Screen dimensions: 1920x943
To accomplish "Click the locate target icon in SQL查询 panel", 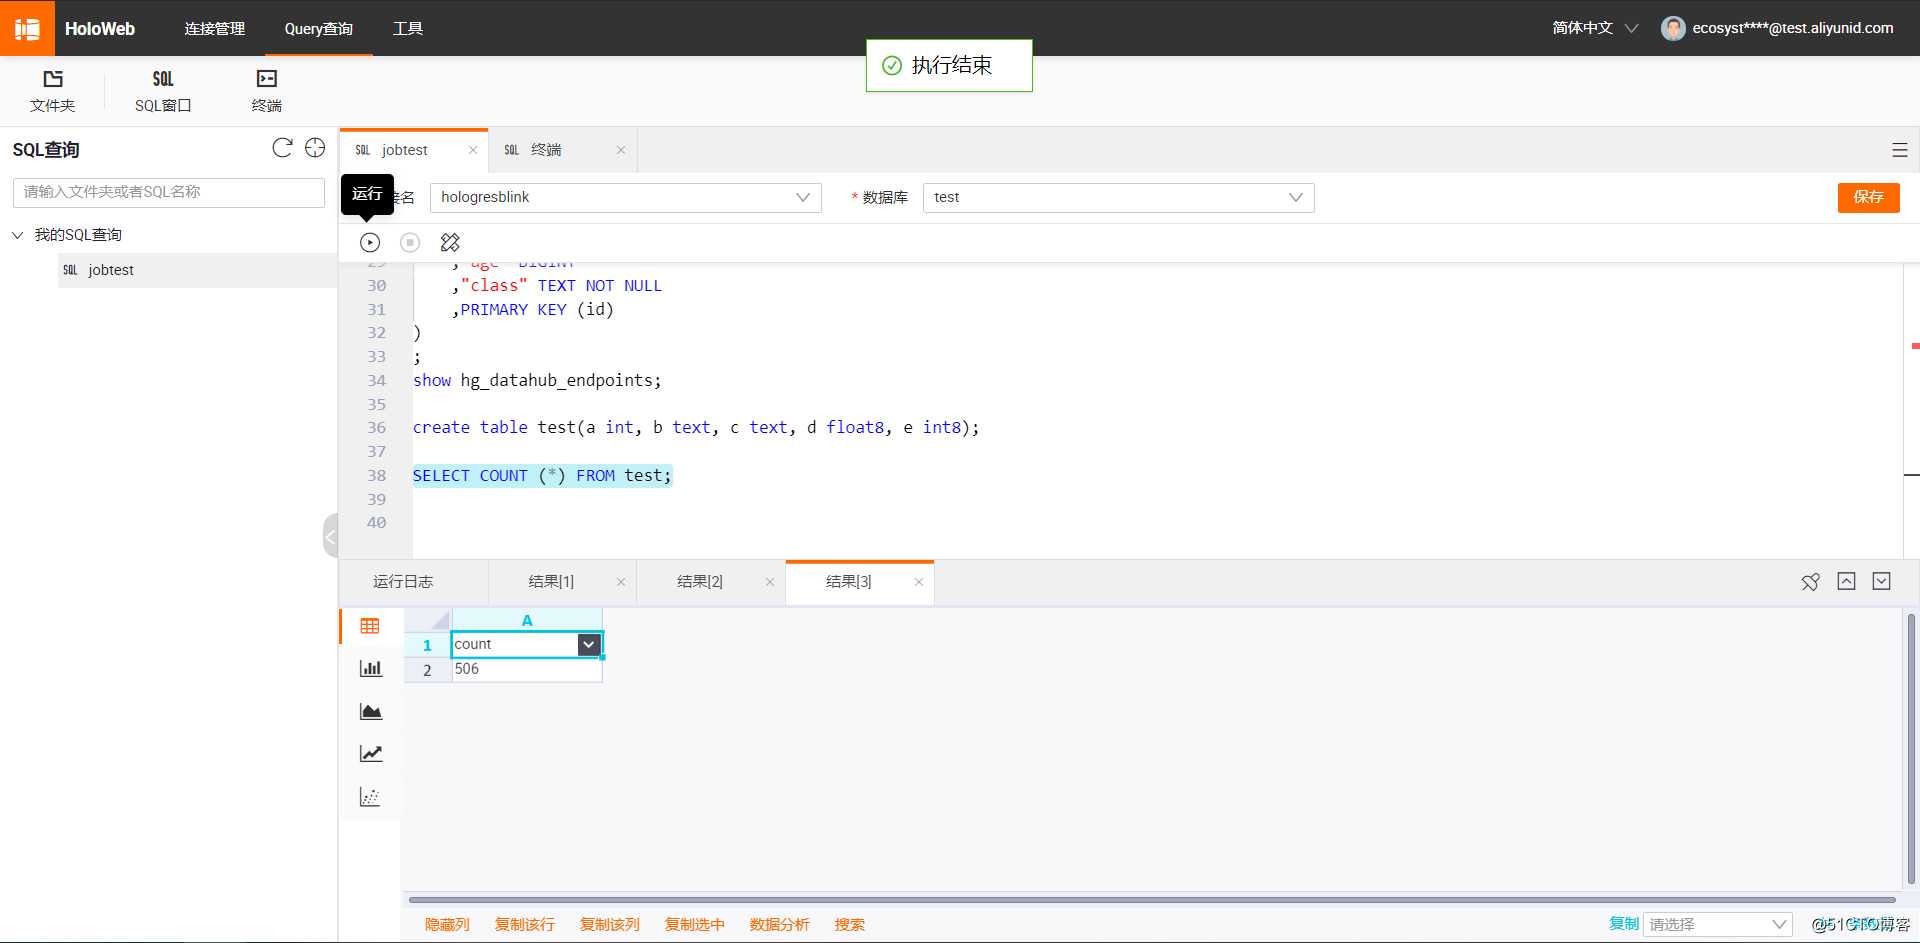I will pos(315,148).
